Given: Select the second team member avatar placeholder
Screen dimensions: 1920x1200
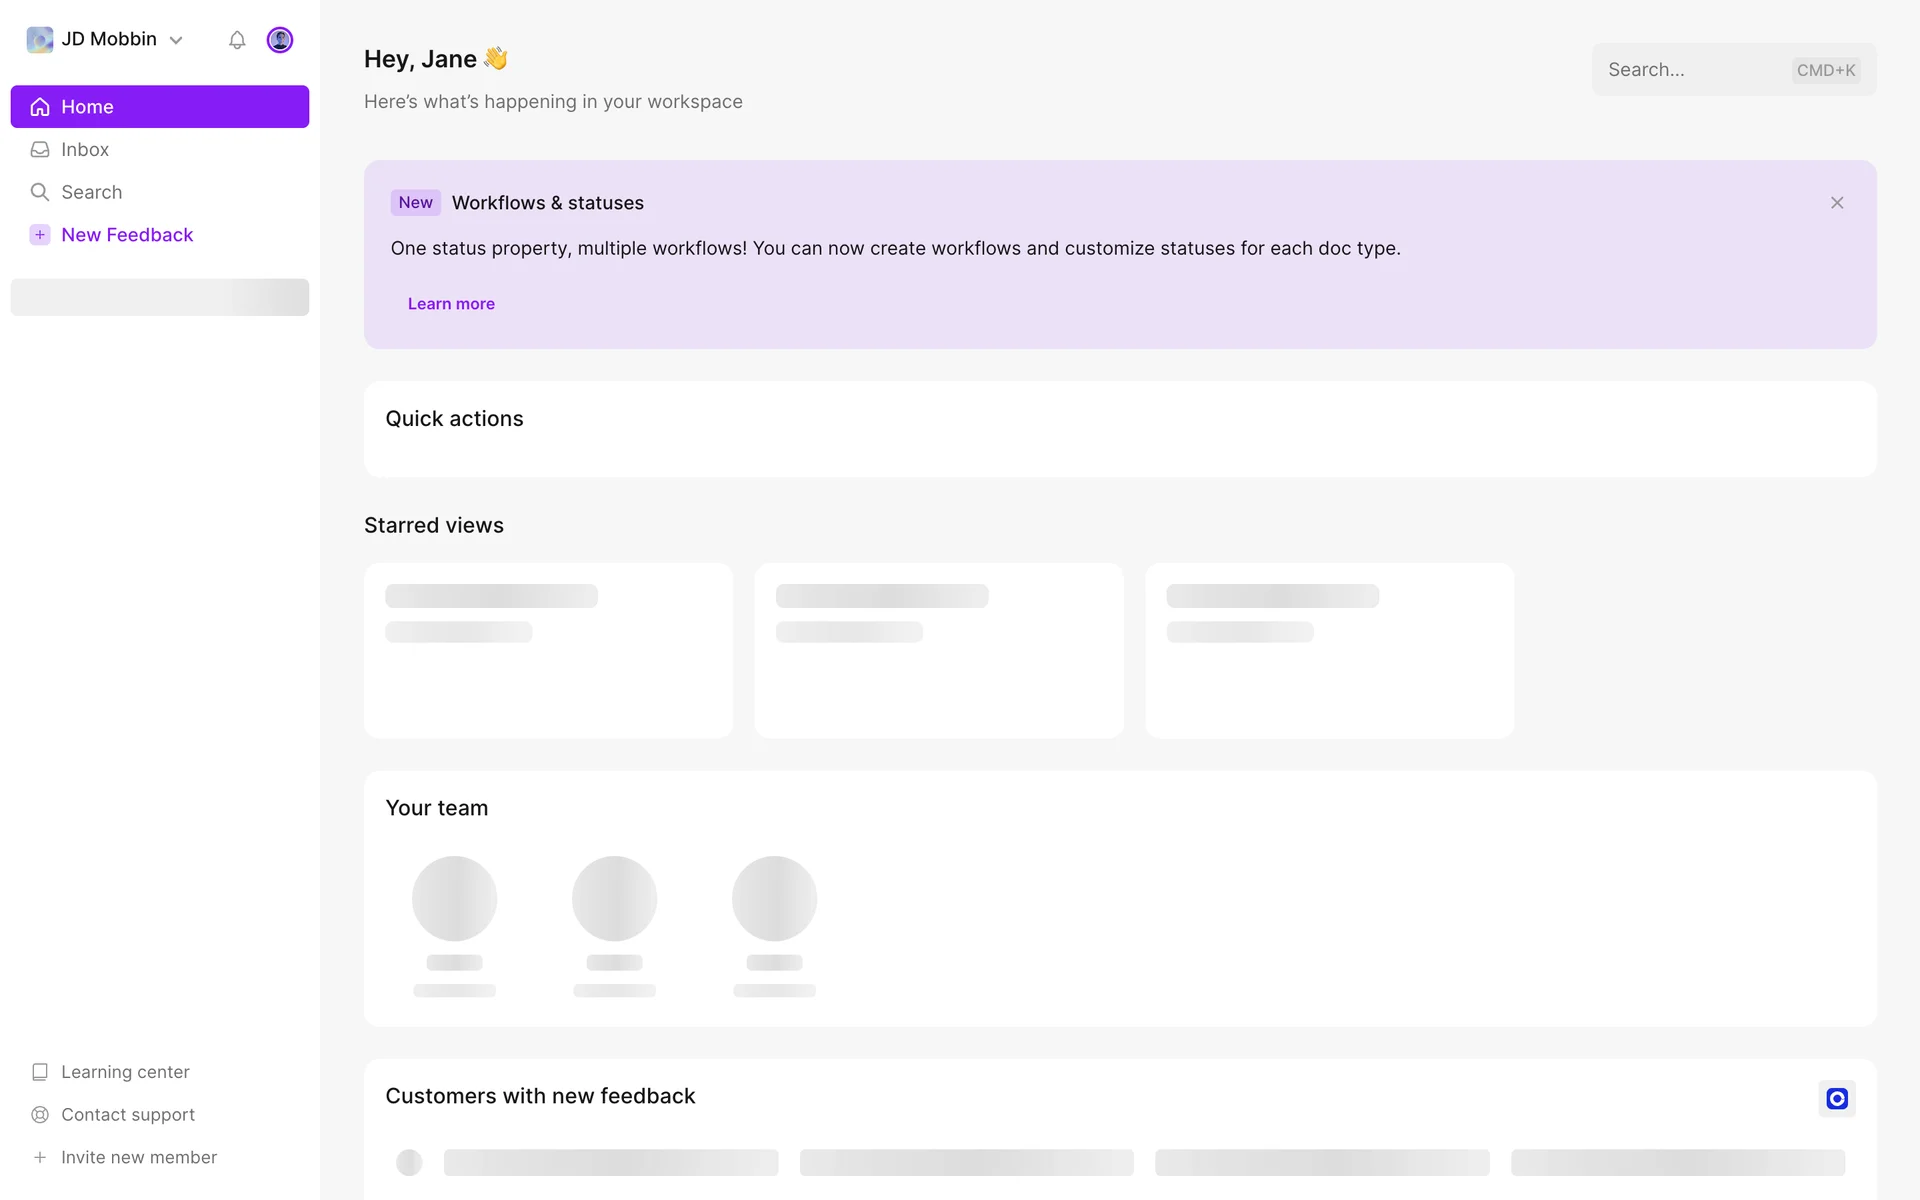Looking at the screenshot, I should pos(614,899).
